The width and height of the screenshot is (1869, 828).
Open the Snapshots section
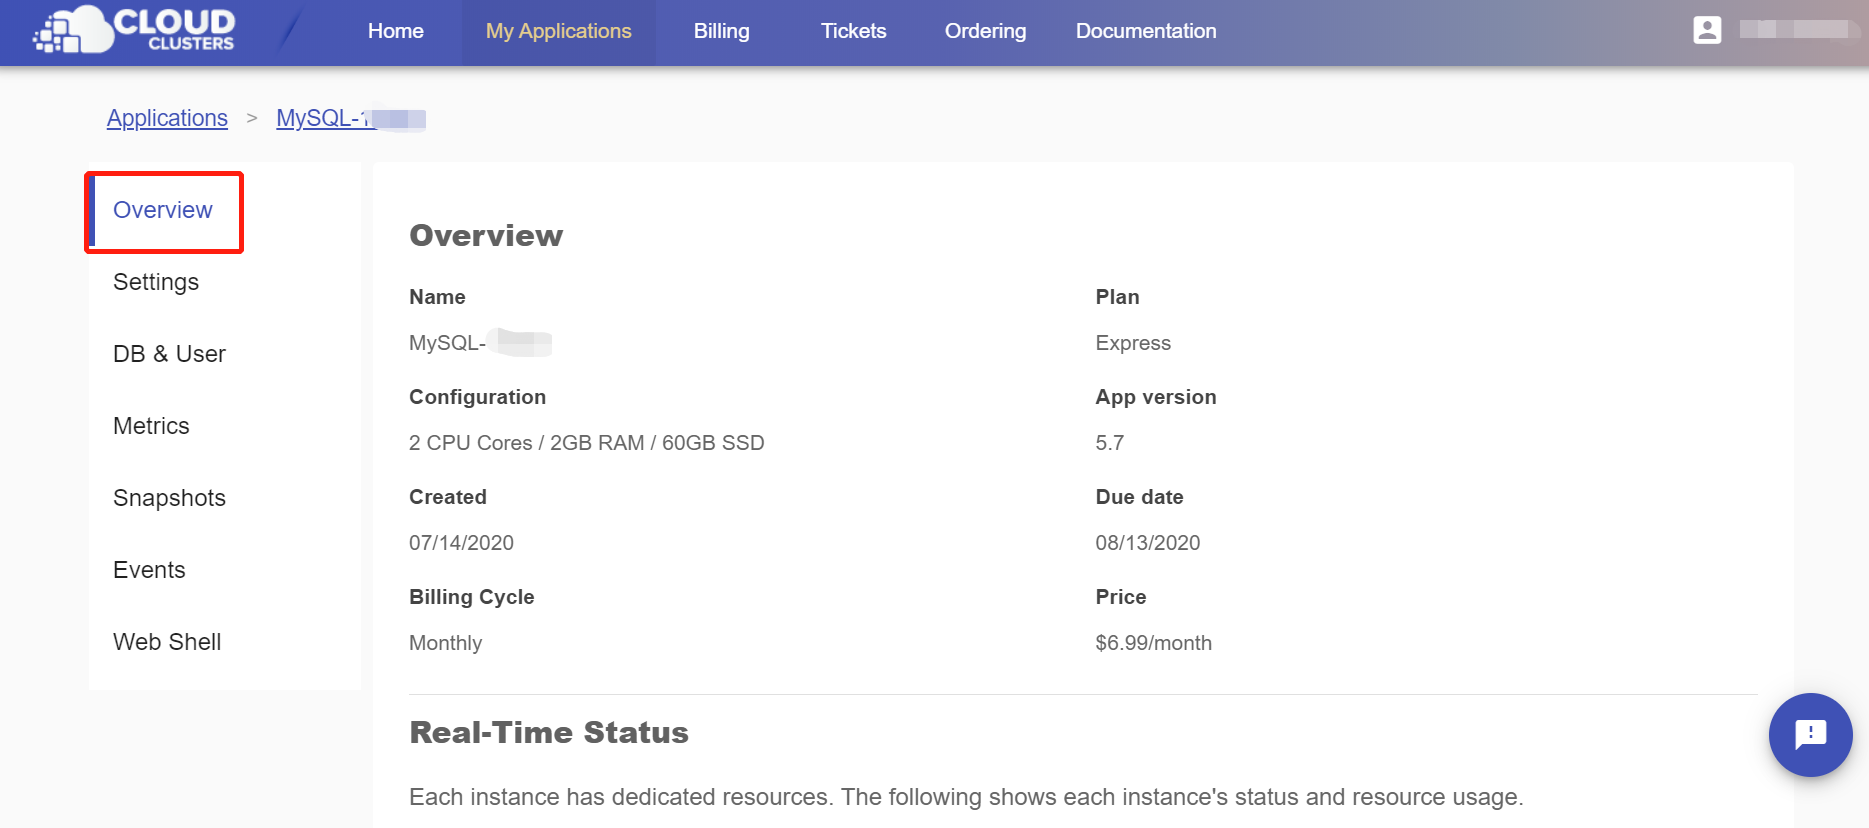tap(169, 498)
